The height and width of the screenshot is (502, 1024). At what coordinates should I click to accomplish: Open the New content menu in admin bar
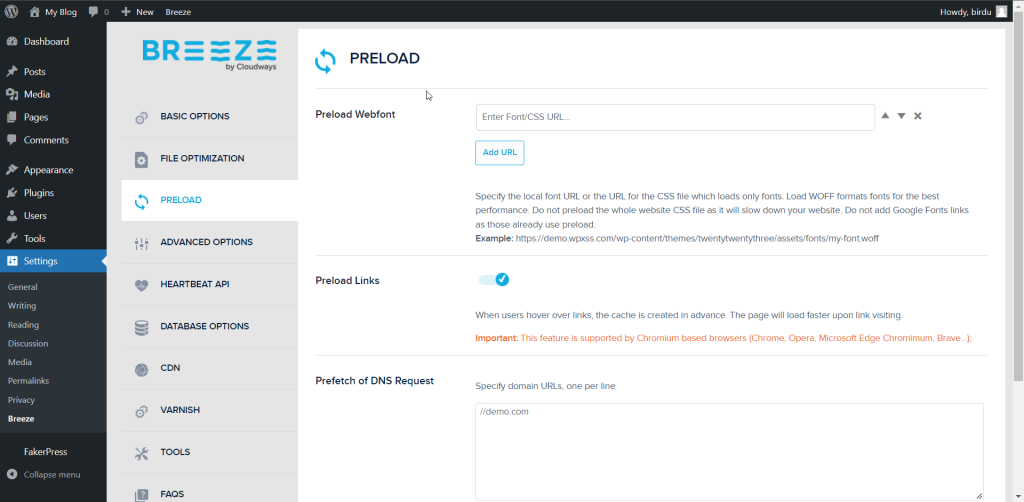click(138, 12)
